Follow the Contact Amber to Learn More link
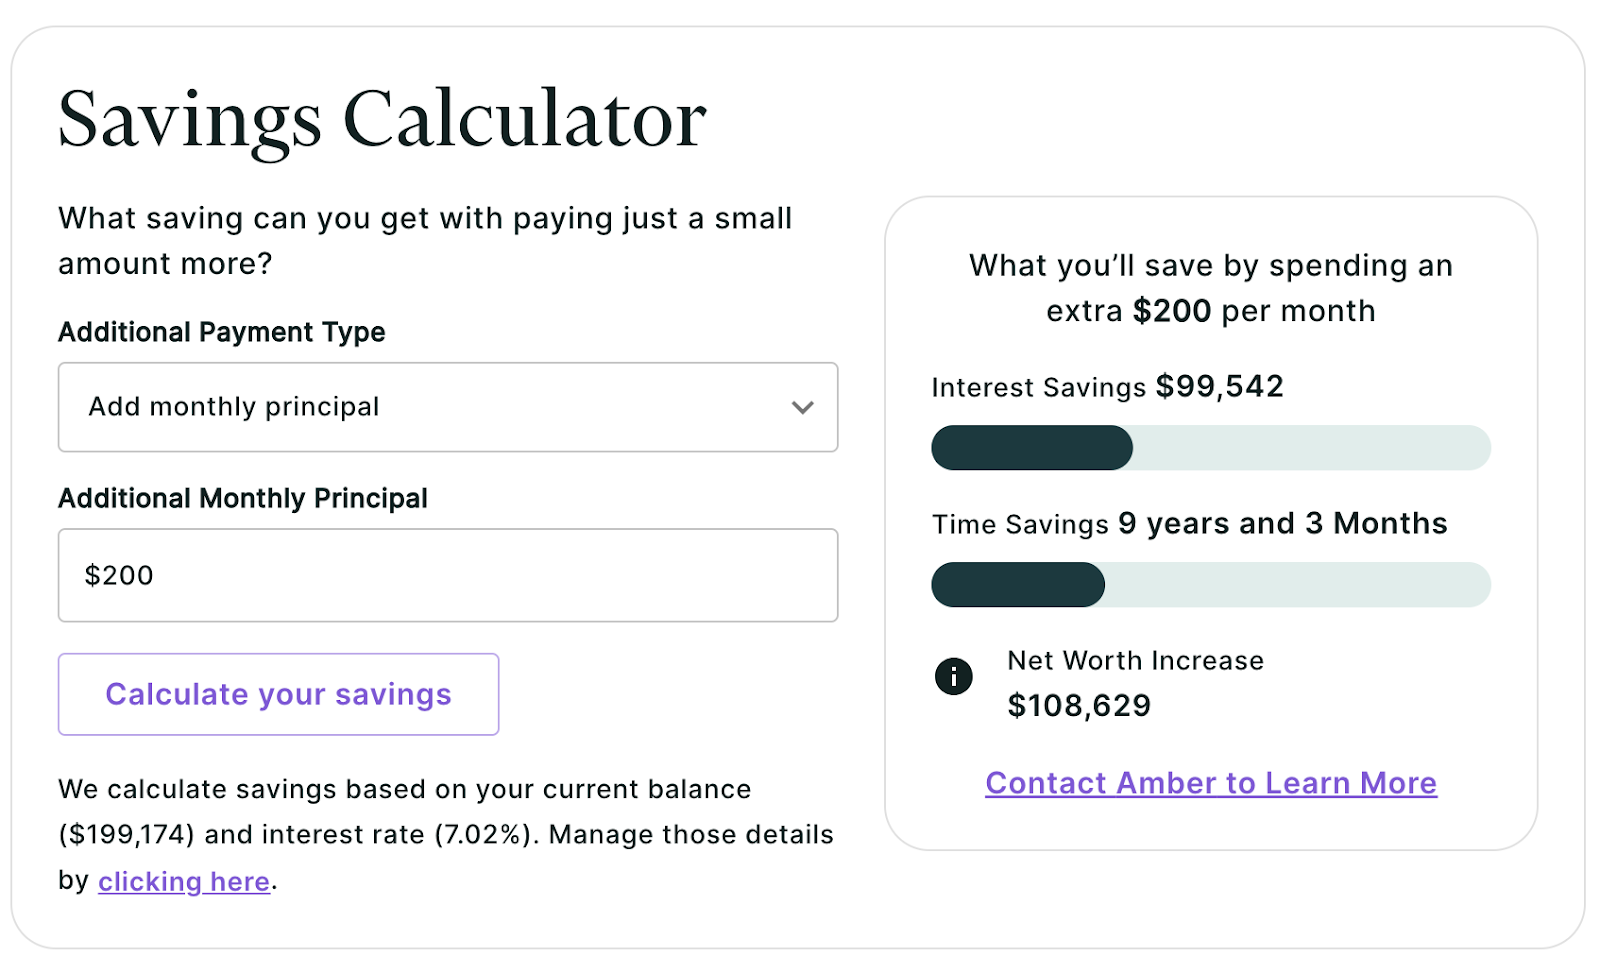1600x973 pixels. [x=1211, y=783]
